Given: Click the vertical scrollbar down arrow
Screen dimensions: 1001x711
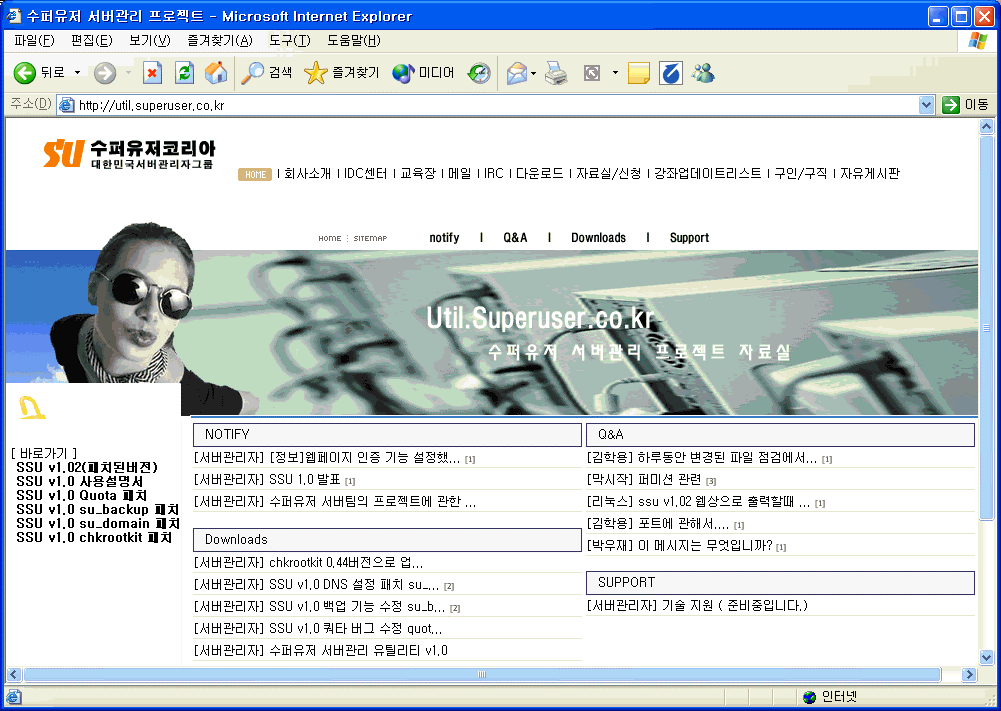Looking at the screenshot, I should (x=986, y=657).
